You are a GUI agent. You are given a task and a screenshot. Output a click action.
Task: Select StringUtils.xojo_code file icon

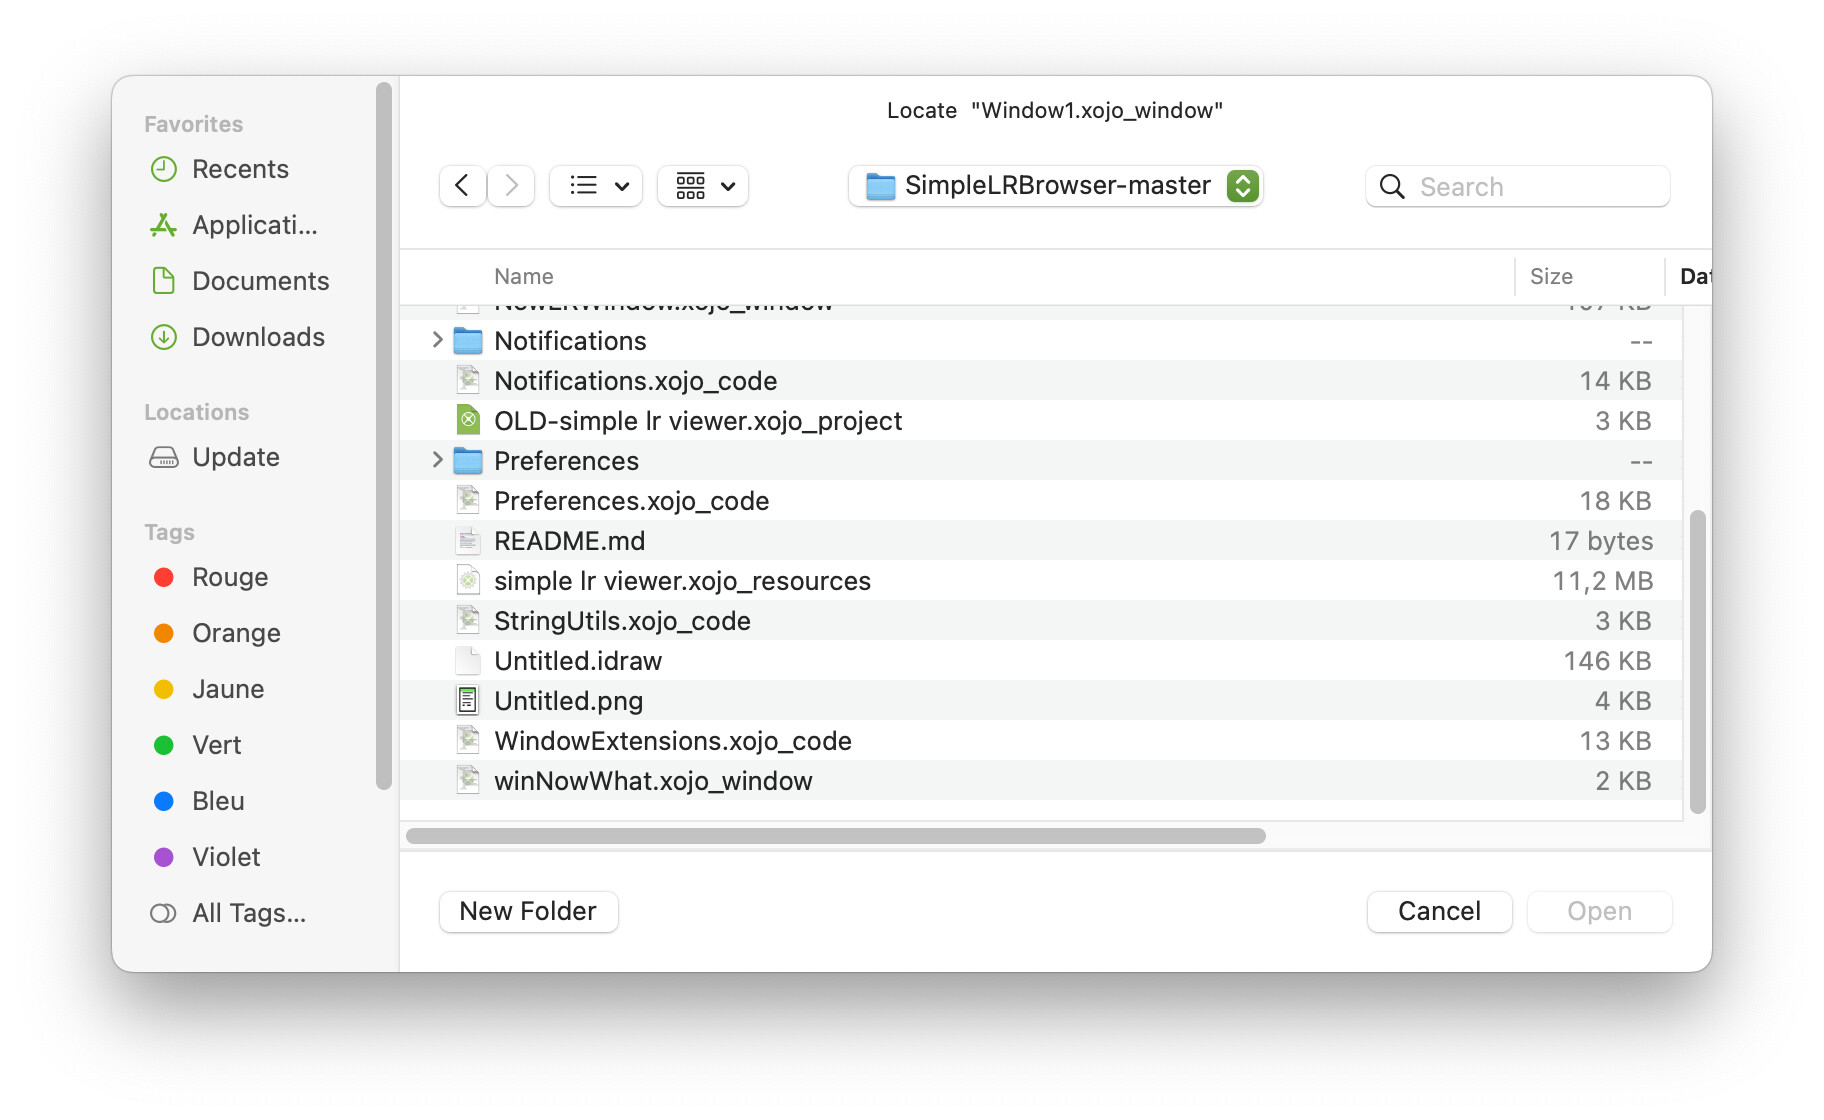468,621
